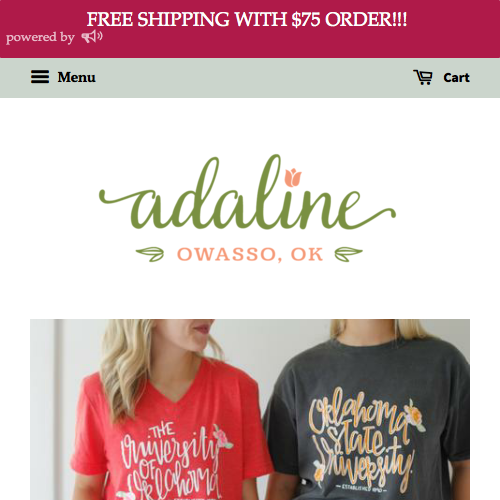500x500 pixels.
Task: Click the pink tulip in the logo
Action: [x=293, y=177]
